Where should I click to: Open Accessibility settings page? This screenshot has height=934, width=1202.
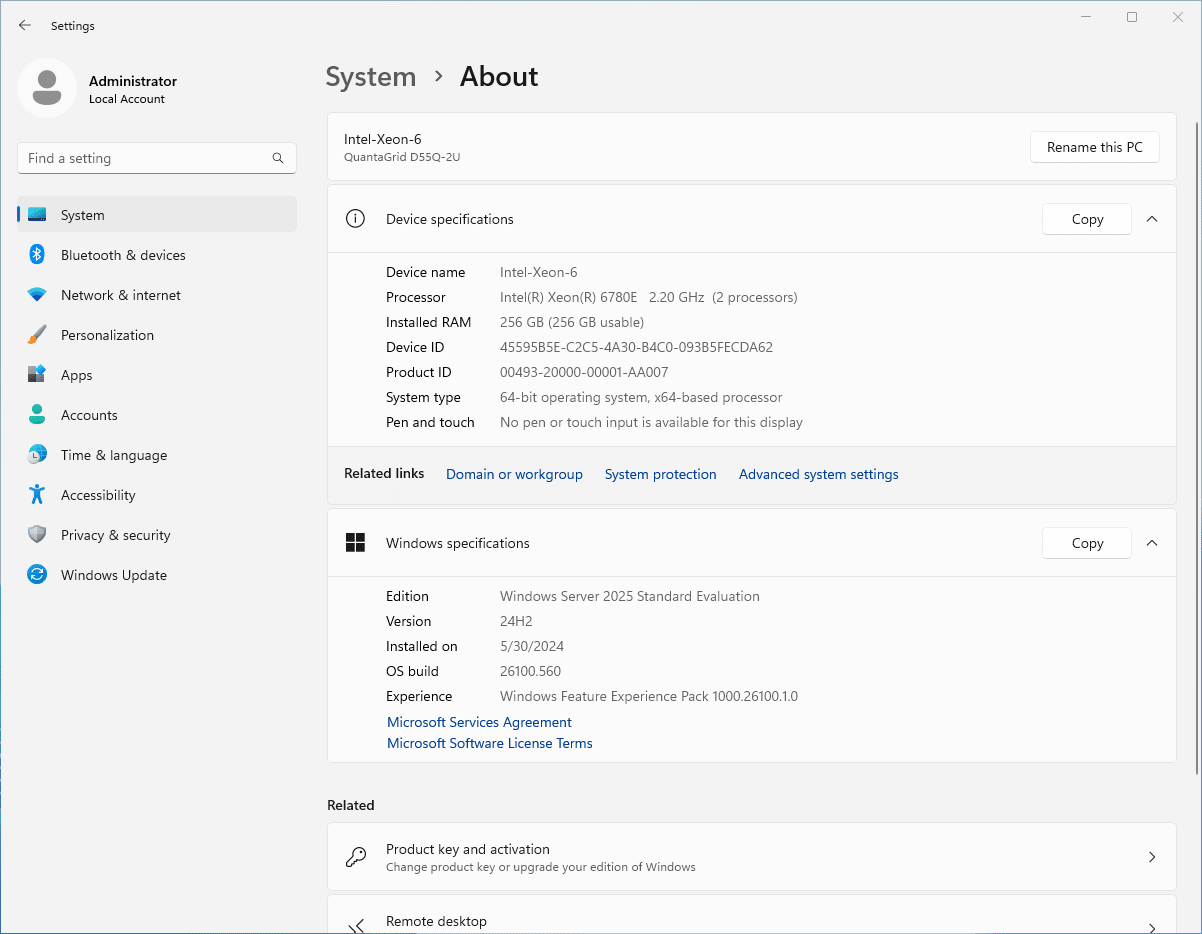tap(157, 495)
